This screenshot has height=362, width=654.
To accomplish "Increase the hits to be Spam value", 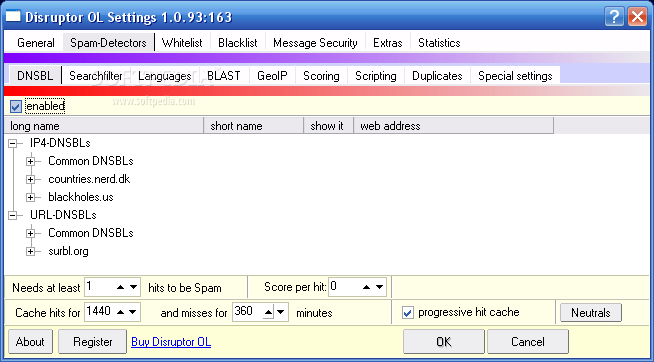I will pyautogui.click(x=121, y=287).
